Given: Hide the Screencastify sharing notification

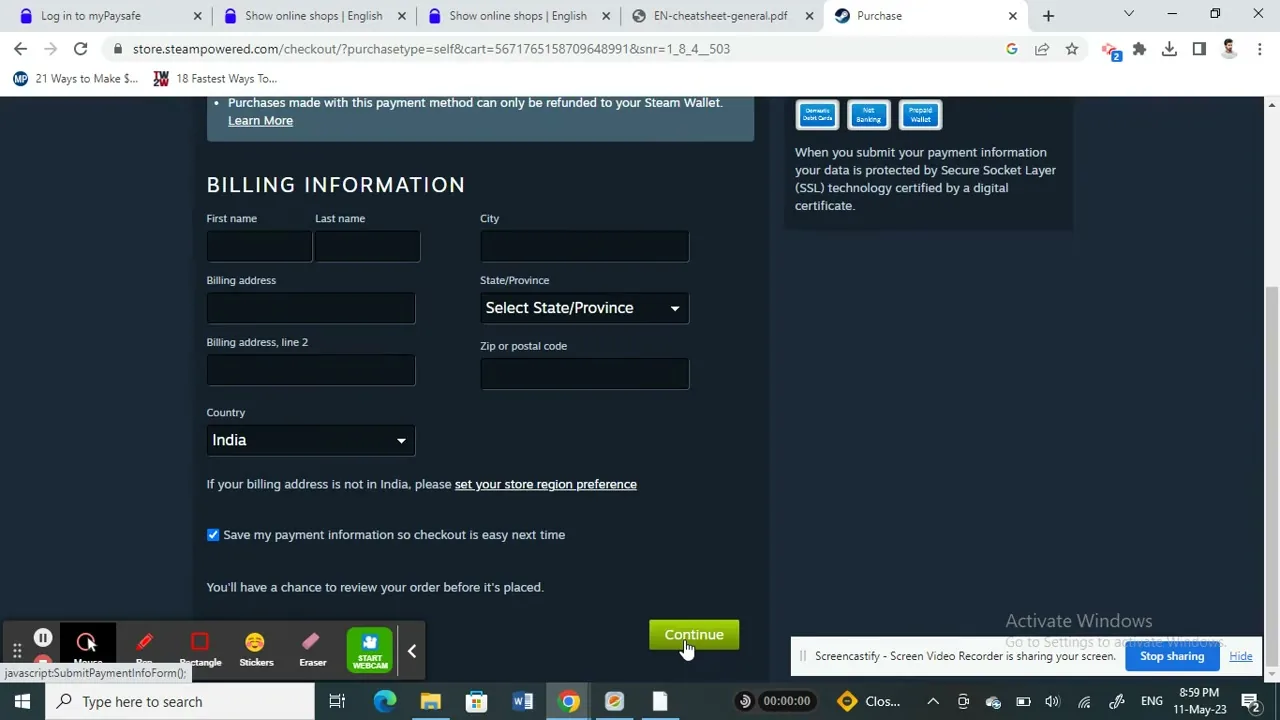Looking at the screenshot, I should pos(1240,656).
